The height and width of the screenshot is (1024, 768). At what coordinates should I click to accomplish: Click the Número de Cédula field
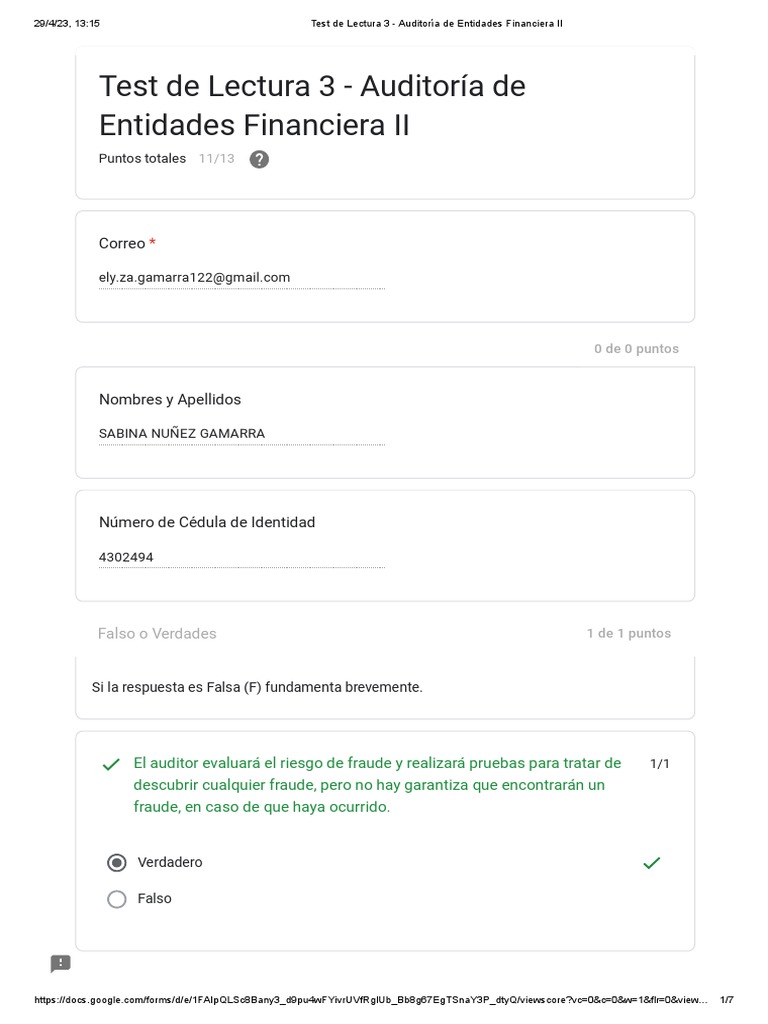click(x=241, y=557)
